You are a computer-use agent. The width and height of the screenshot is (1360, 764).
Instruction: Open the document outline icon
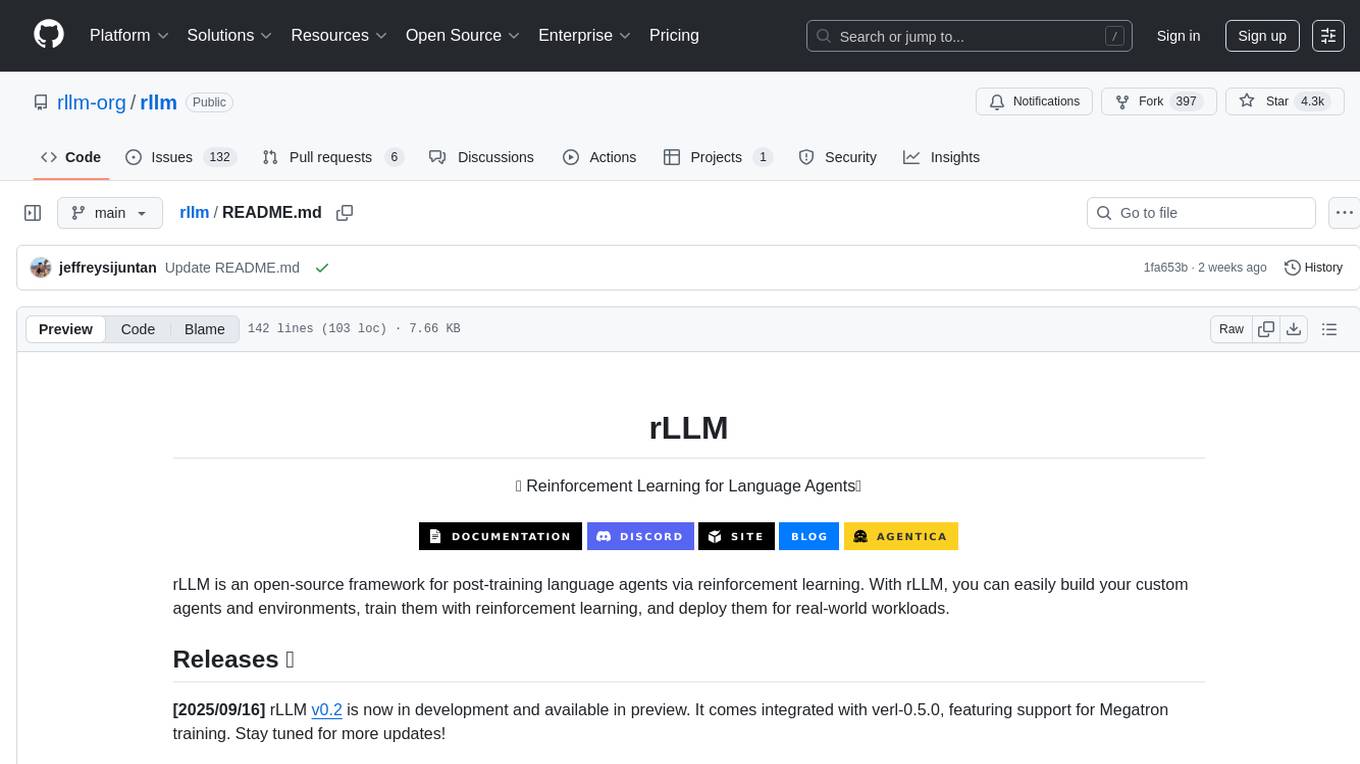(x=1329, y=329)
